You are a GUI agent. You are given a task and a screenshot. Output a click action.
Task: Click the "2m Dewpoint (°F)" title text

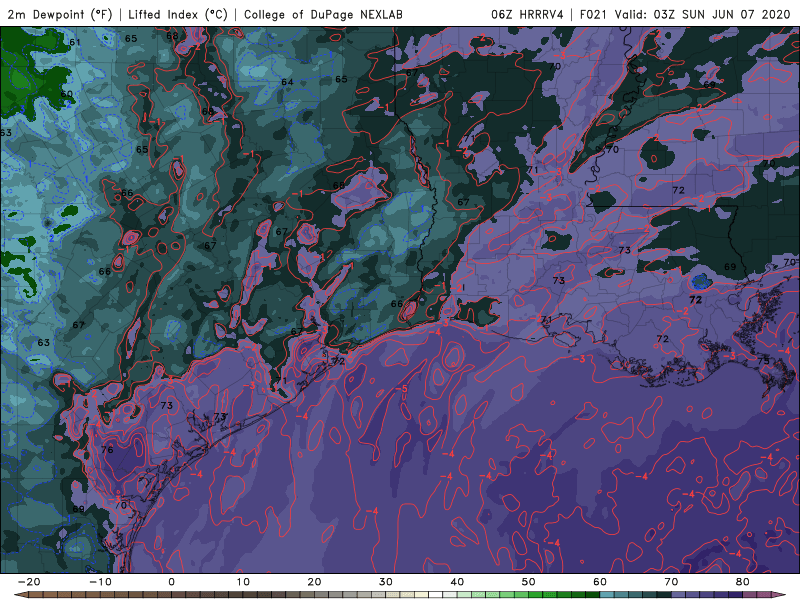60,14
